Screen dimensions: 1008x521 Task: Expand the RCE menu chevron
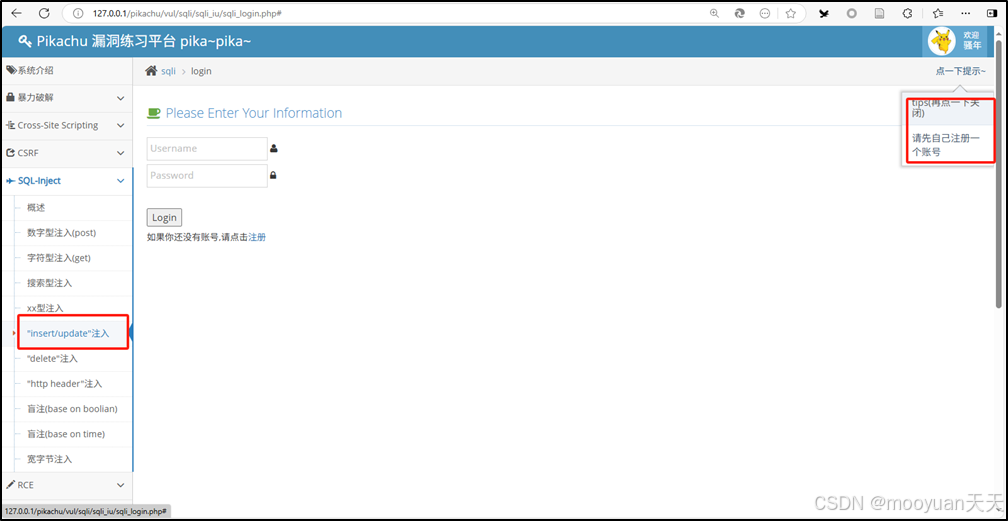[x=120, y=485]
